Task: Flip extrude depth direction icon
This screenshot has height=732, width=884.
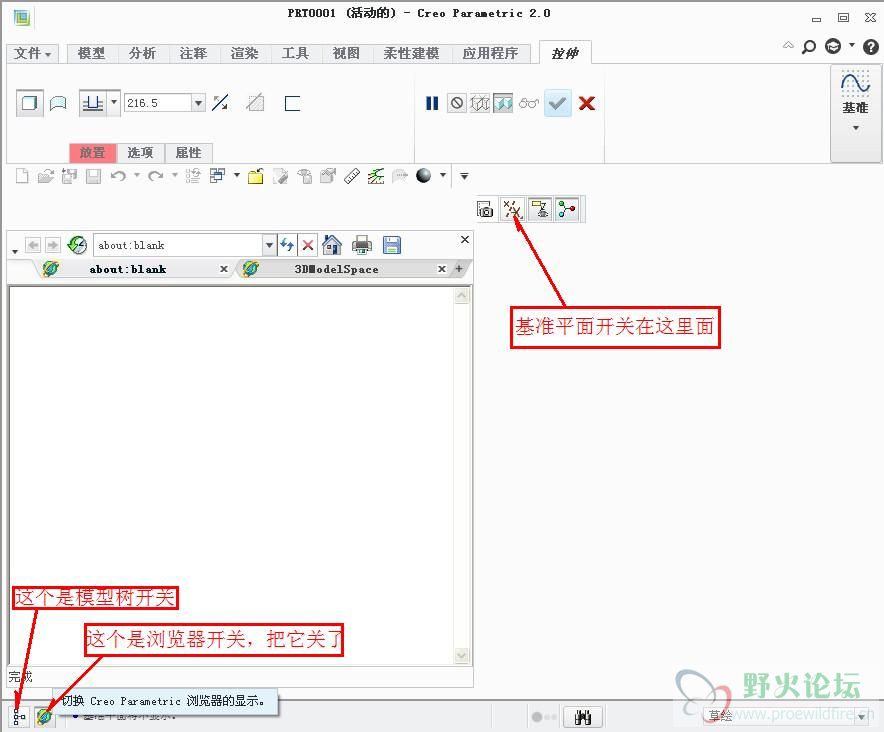Action: (220, 103)
